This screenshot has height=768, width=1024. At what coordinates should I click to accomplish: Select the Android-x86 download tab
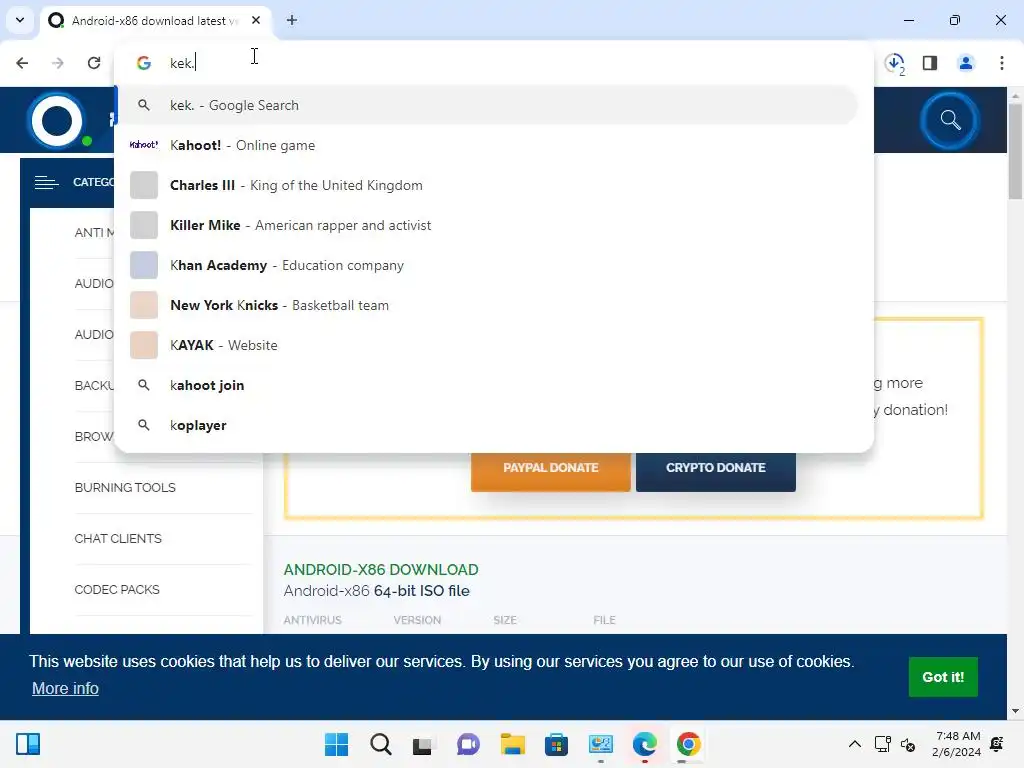[x=154, y=20]
